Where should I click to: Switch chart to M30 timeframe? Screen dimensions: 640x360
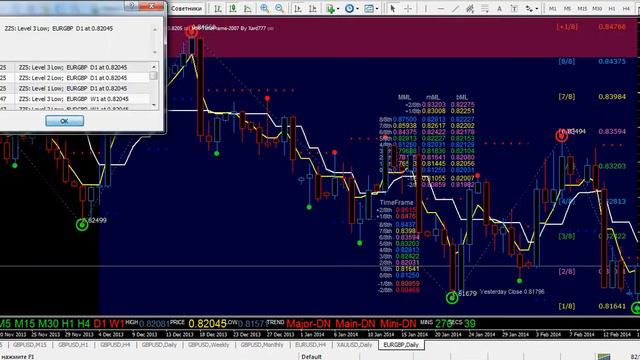click(x=597, y=9)
